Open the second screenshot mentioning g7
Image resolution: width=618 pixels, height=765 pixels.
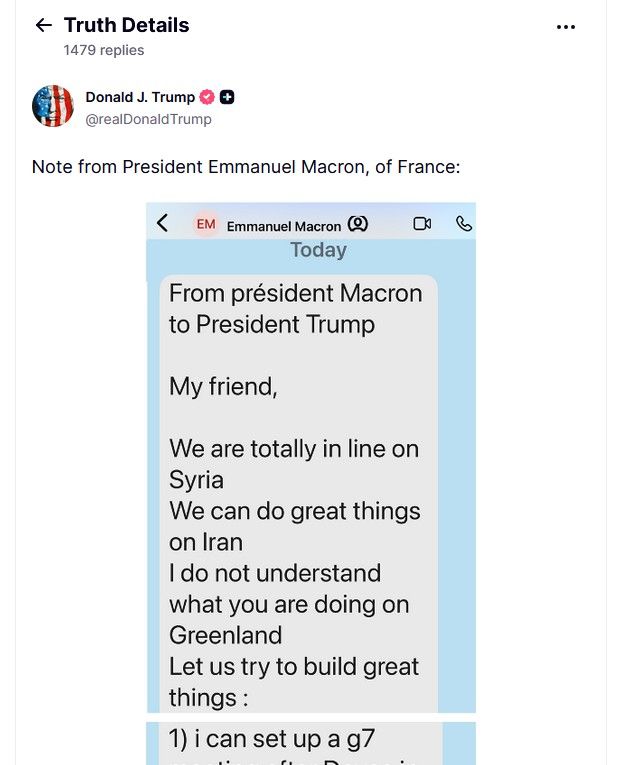[x=311, y=743]
